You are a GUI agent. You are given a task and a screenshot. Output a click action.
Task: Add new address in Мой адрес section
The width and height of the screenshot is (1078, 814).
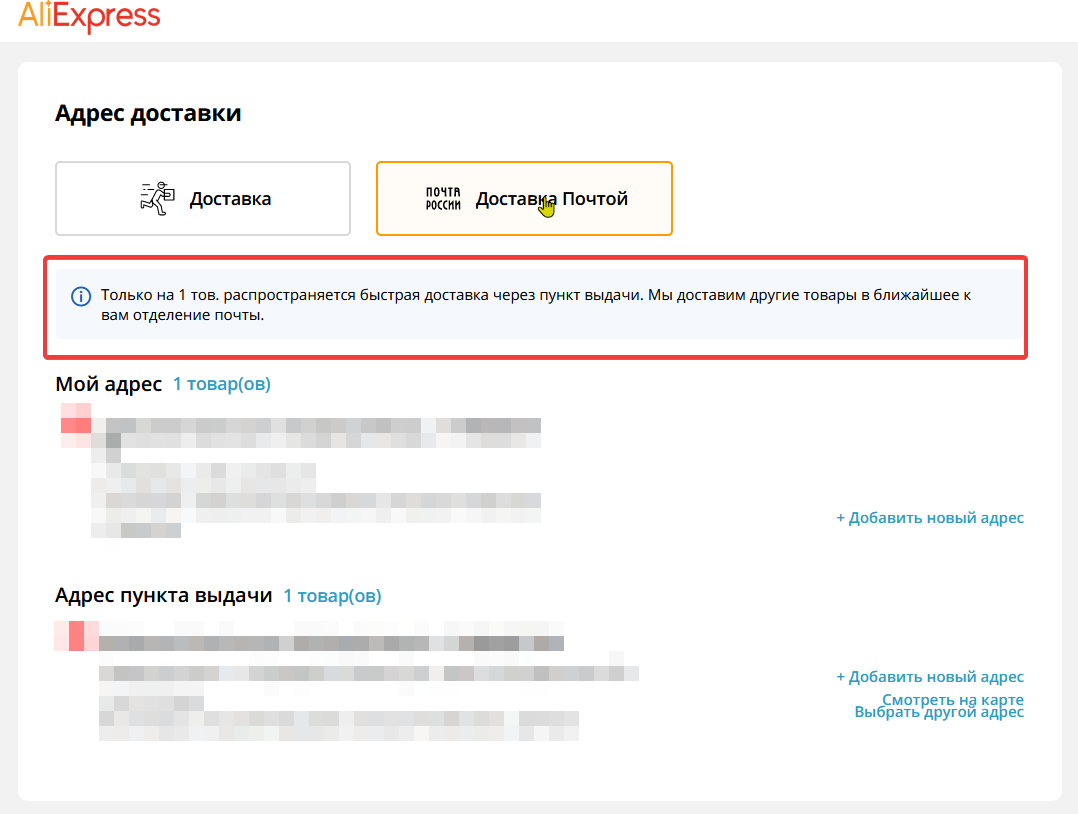[x=930, y=518]
